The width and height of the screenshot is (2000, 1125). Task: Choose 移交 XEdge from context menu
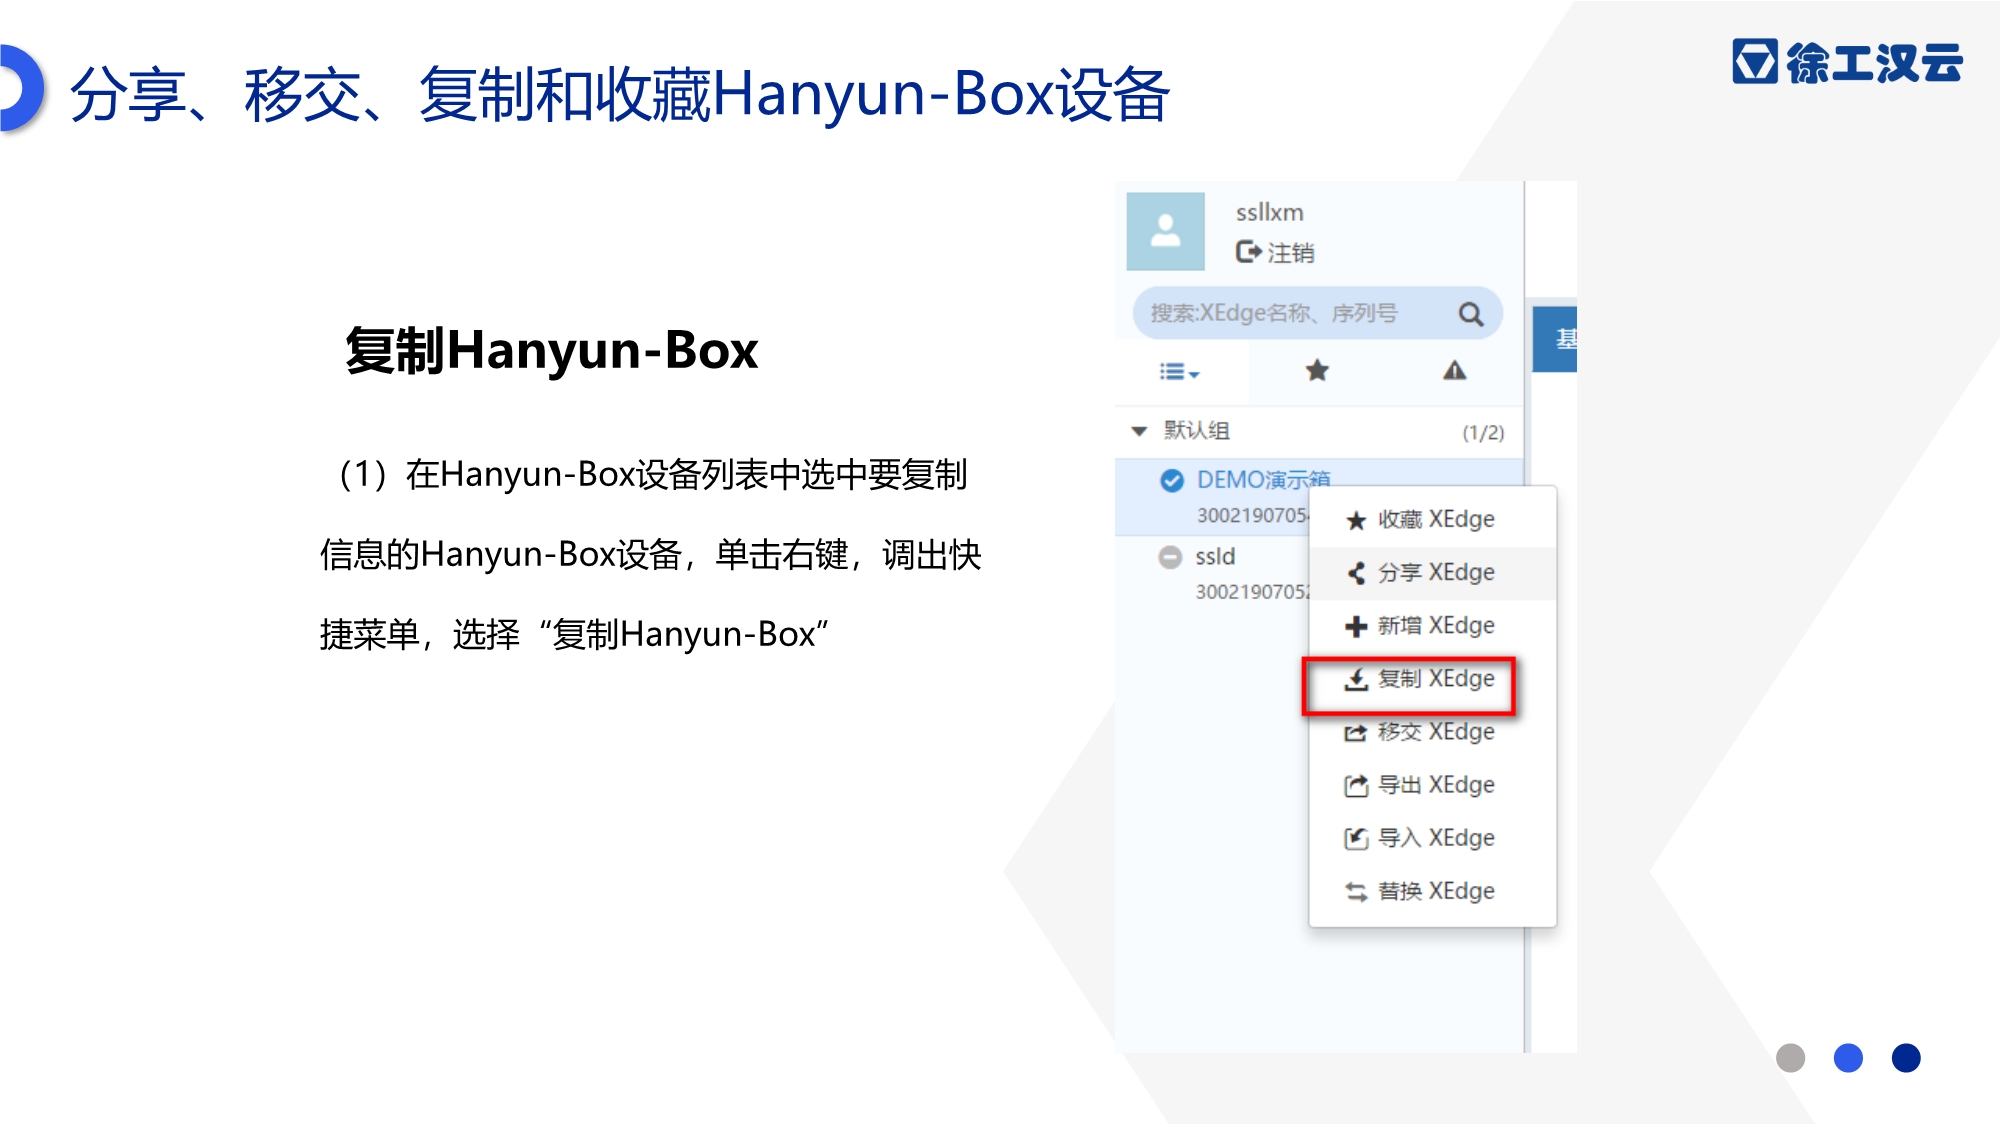point(1432,731)
